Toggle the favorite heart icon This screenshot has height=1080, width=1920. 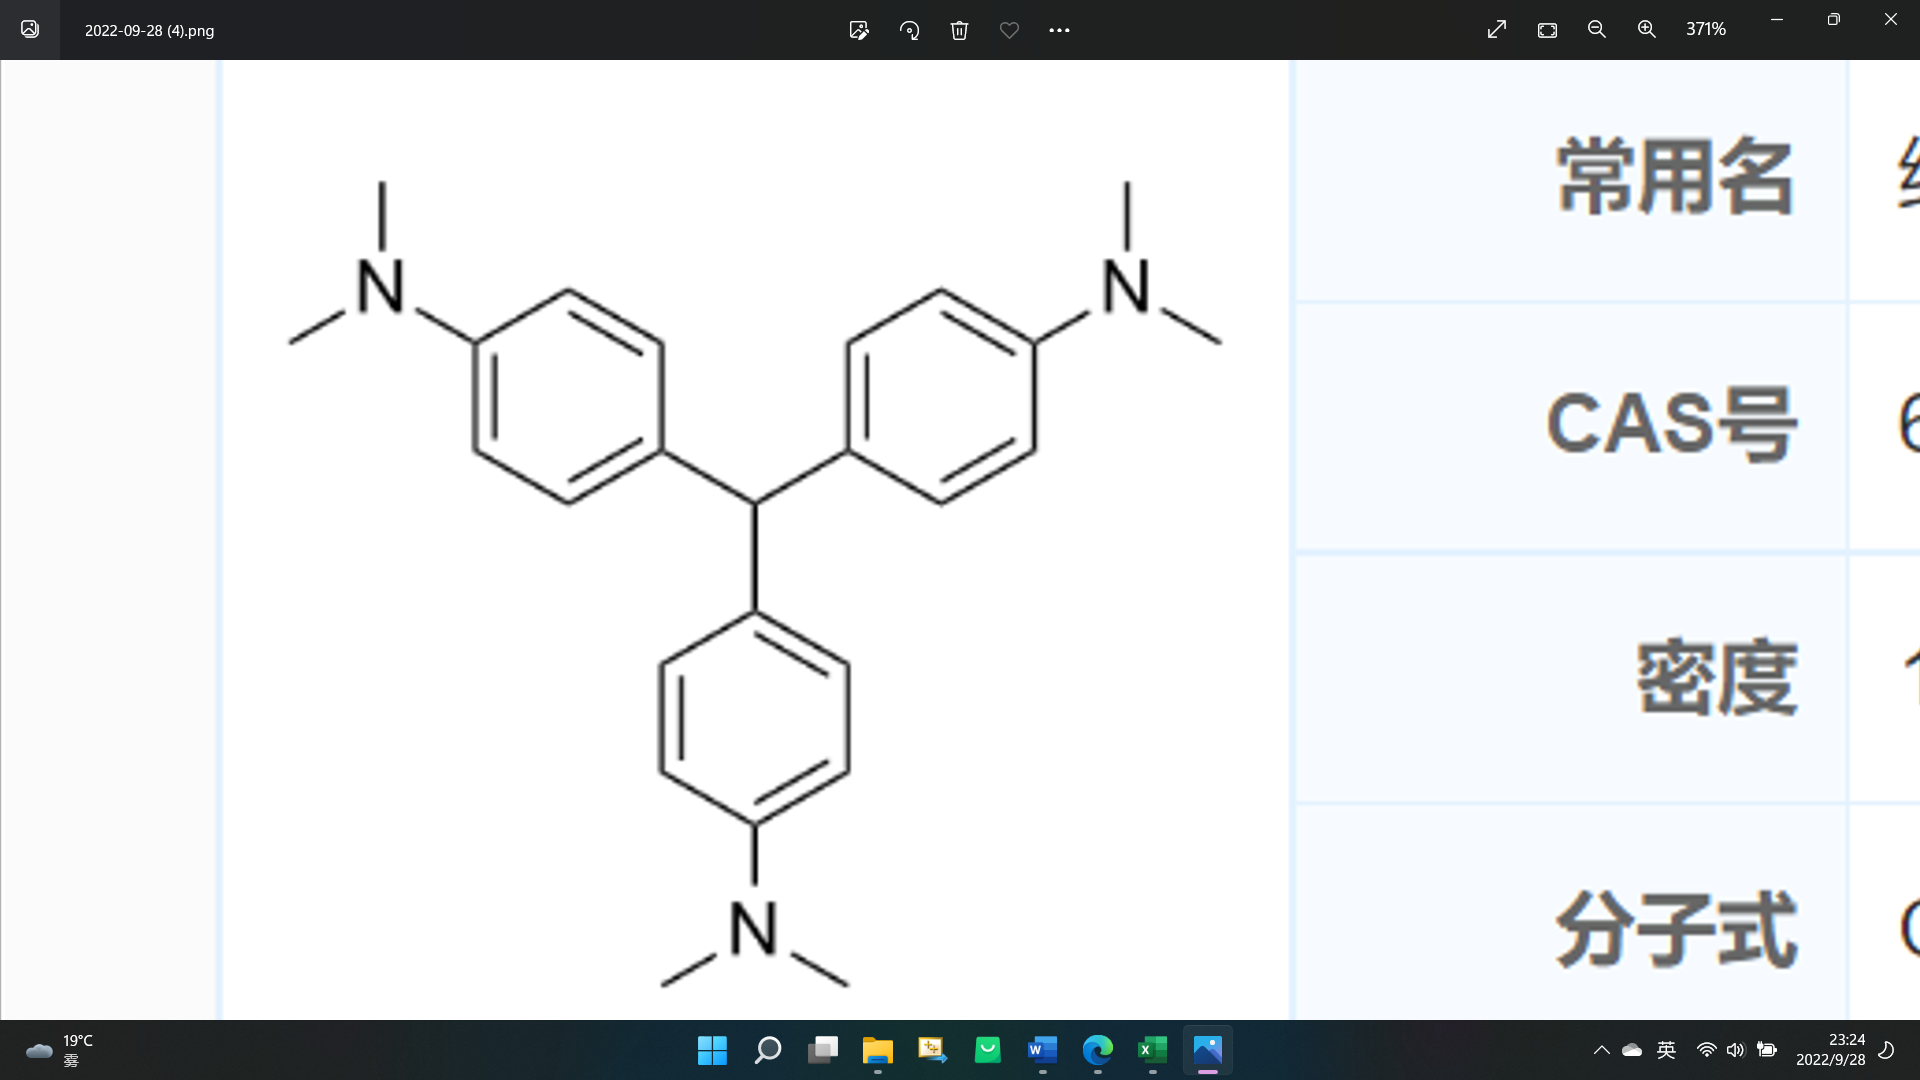pyautogui.click(x=1009, y=30)
